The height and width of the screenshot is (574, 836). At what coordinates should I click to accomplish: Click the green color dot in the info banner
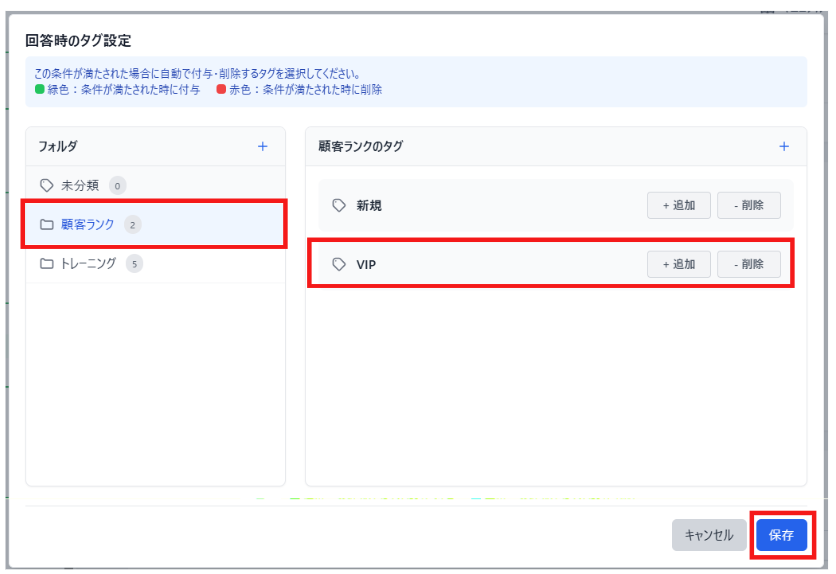pos(40,90)
